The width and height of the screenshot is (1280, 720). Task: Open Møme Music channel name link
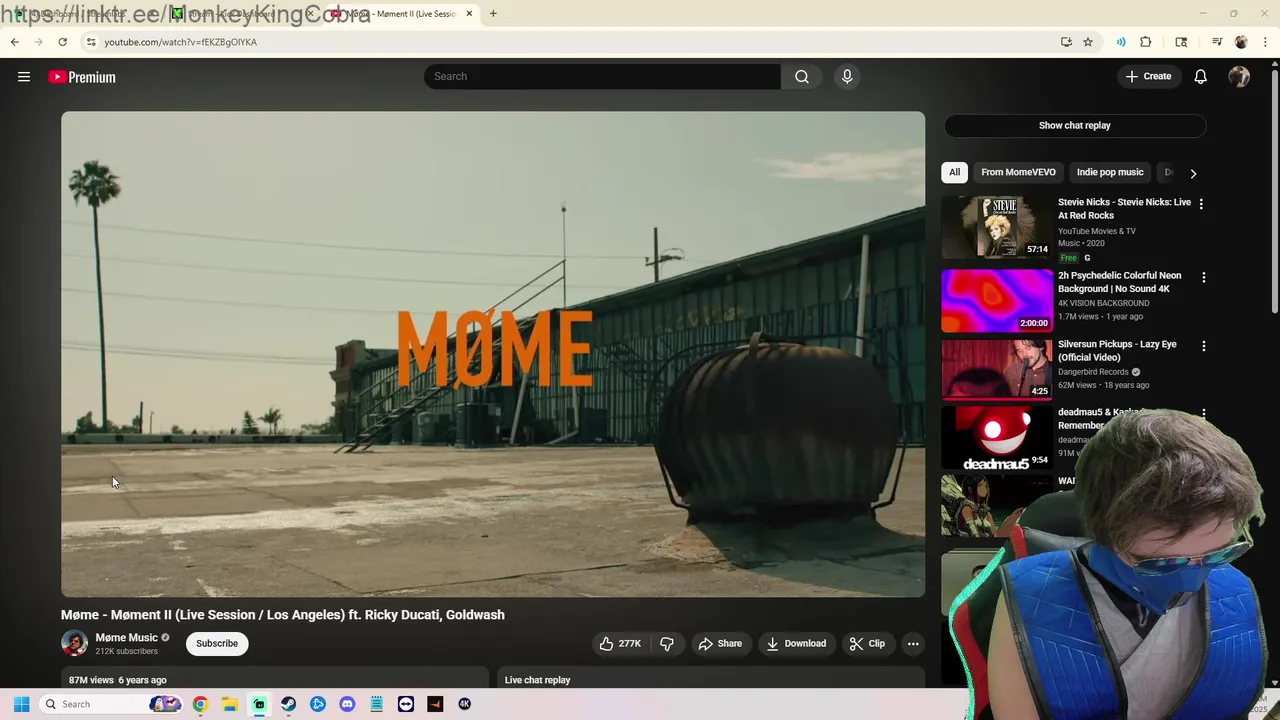point(127,638)
